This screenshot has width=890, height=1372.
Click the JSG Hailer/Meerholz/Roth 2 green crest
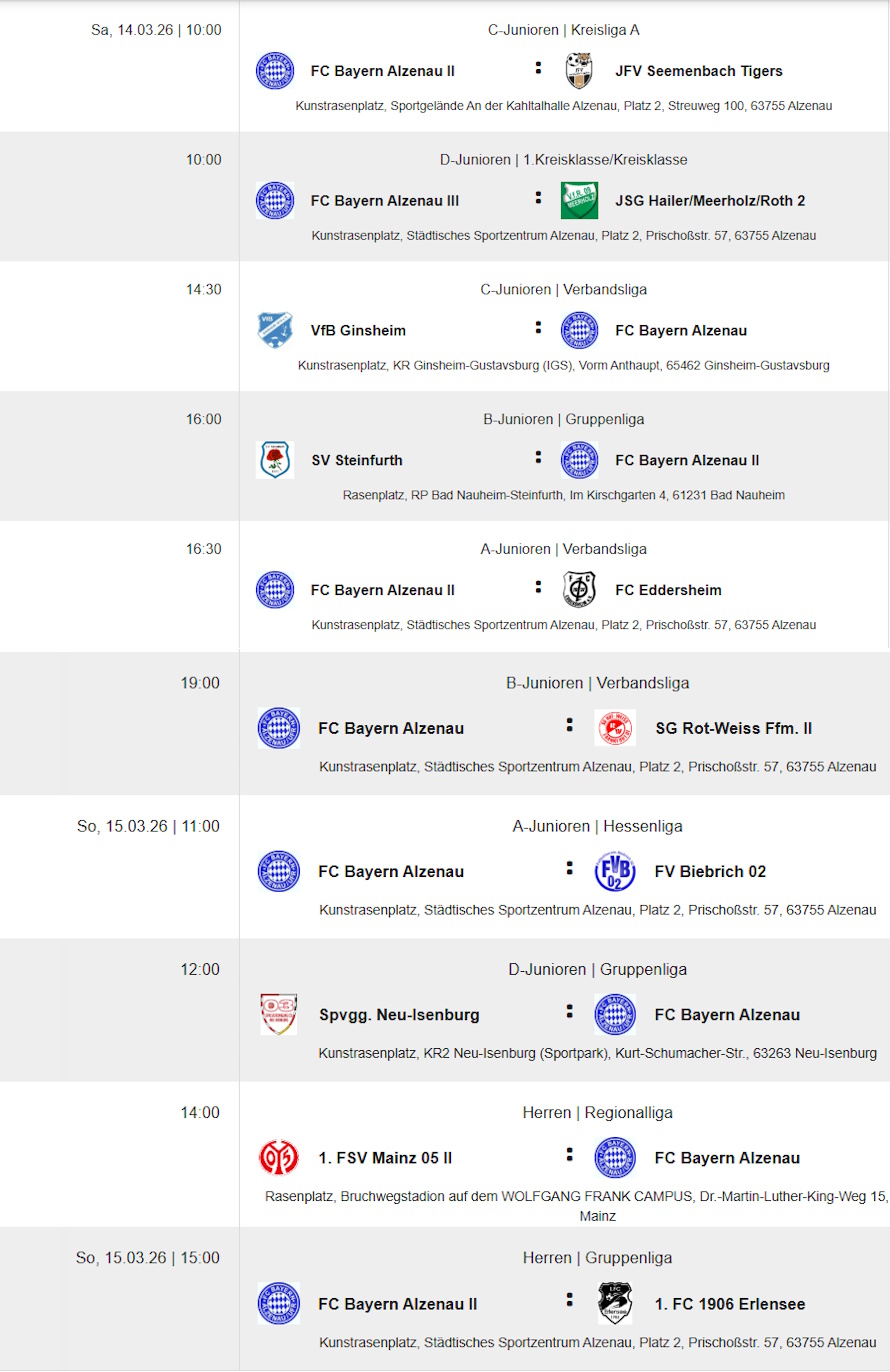[x=579, y=200]
